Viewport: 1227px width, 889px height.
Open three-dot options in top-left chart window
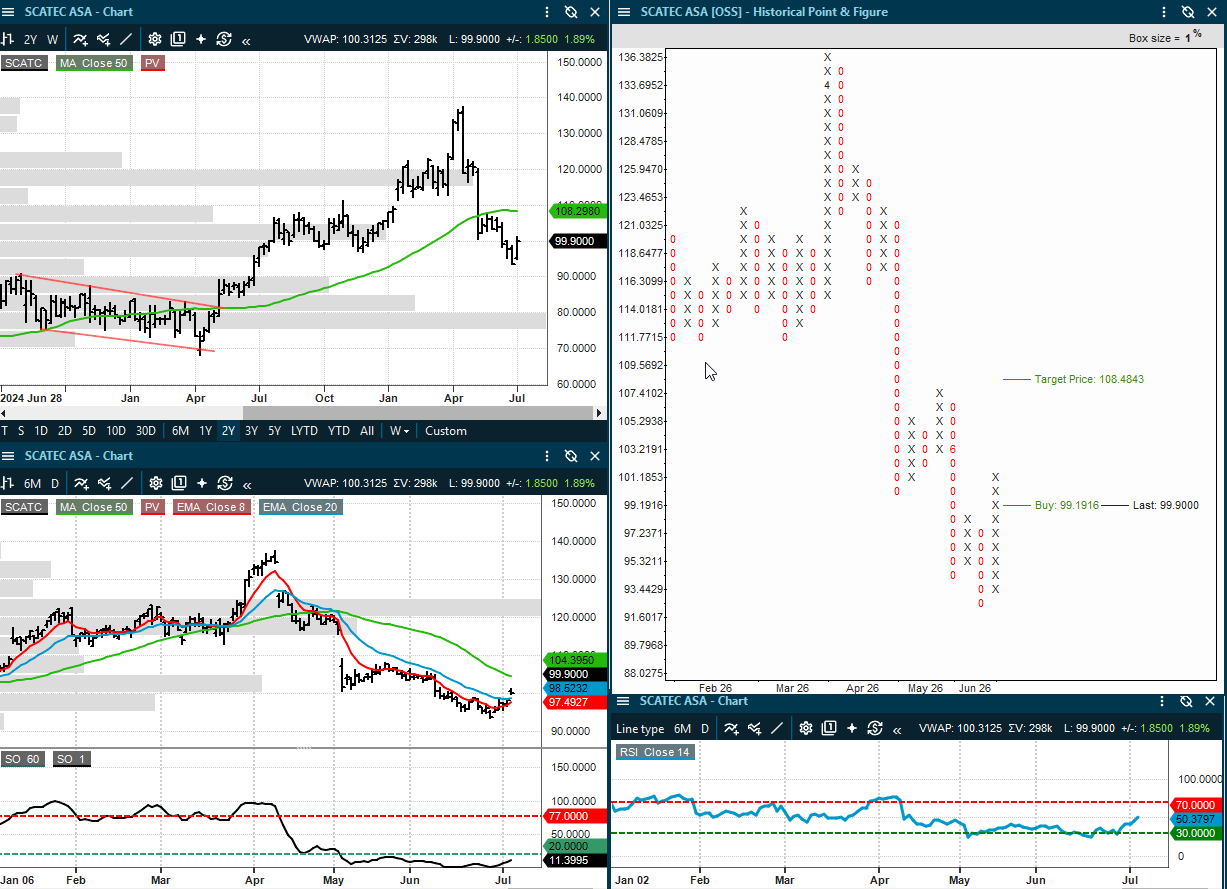[547, 12]
